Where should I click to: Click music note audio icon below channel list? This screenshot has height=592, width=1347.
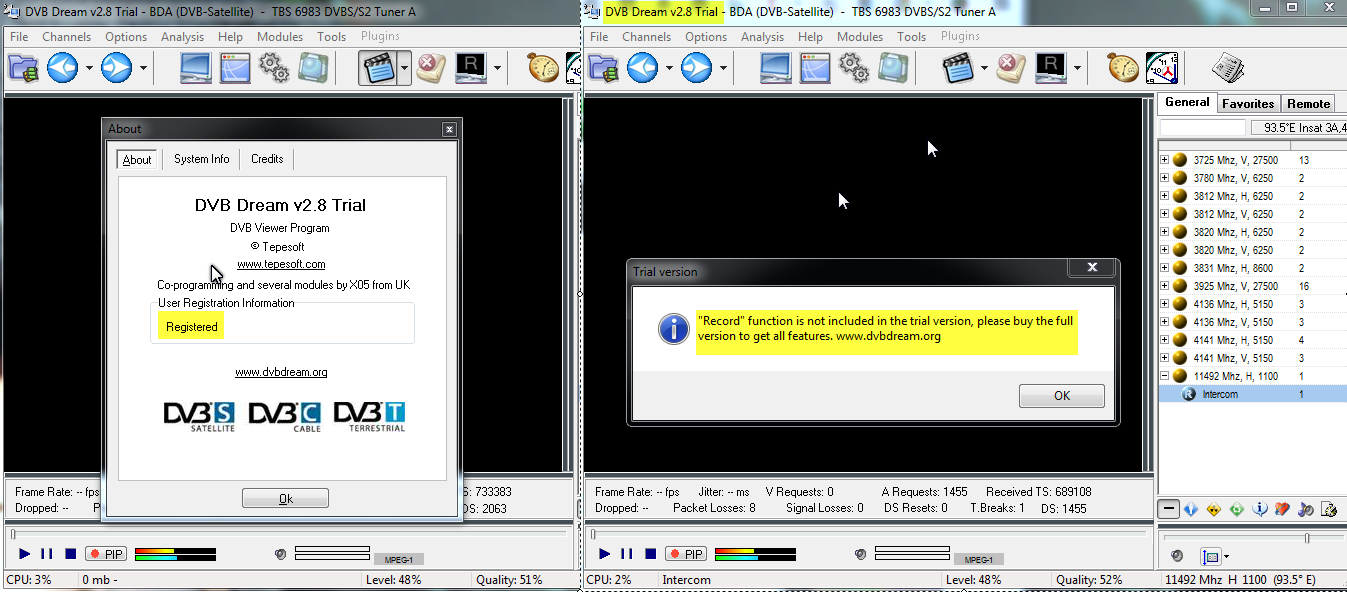(x=1306, y=510)
